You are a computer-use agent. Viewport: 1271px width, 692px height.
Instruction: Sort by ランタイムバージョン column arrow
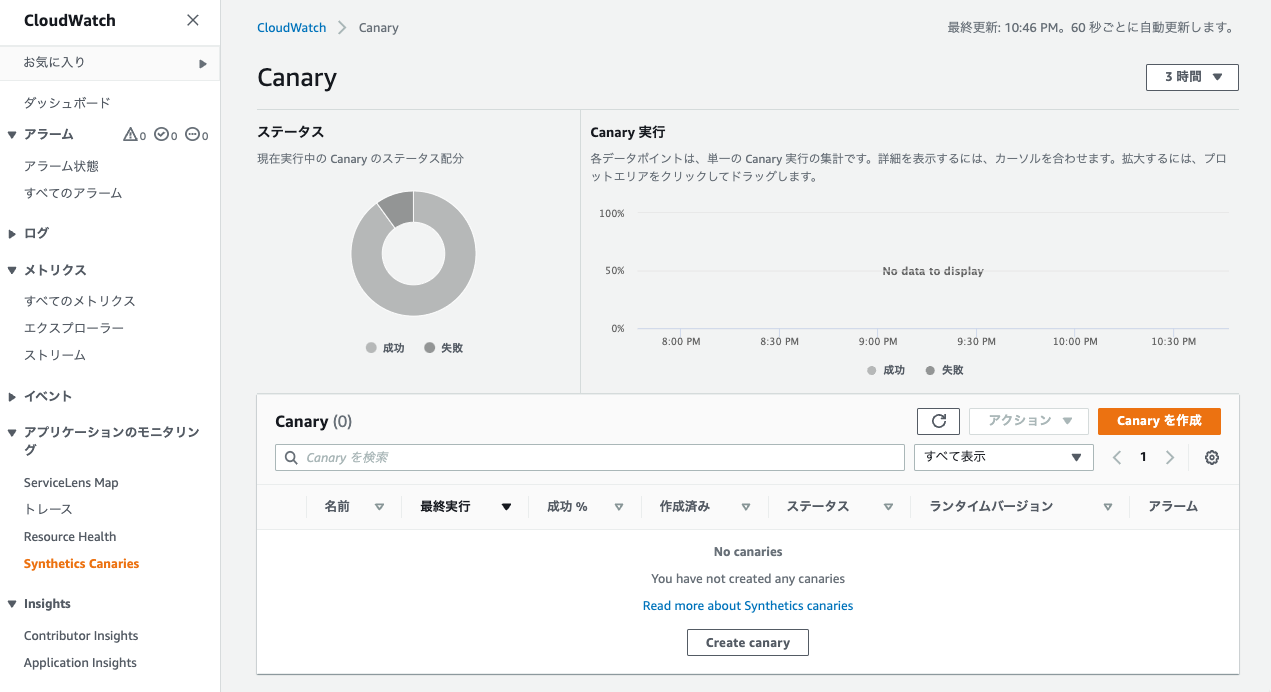click(x=1108, y=507)
